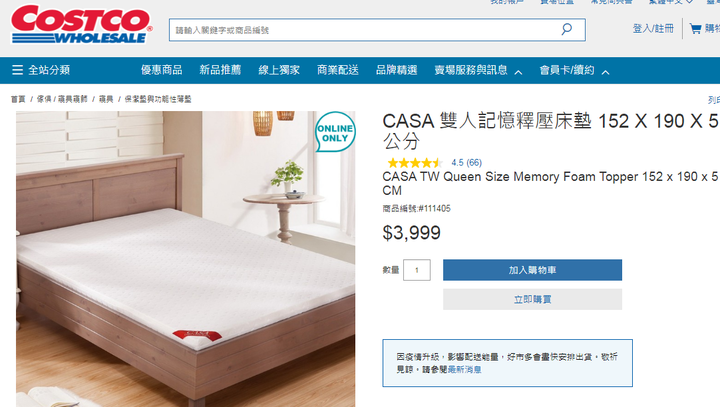The image size is (720, 407).
Task: Go to the 新品推薦 menu item
Action: (x=220, y=70)
